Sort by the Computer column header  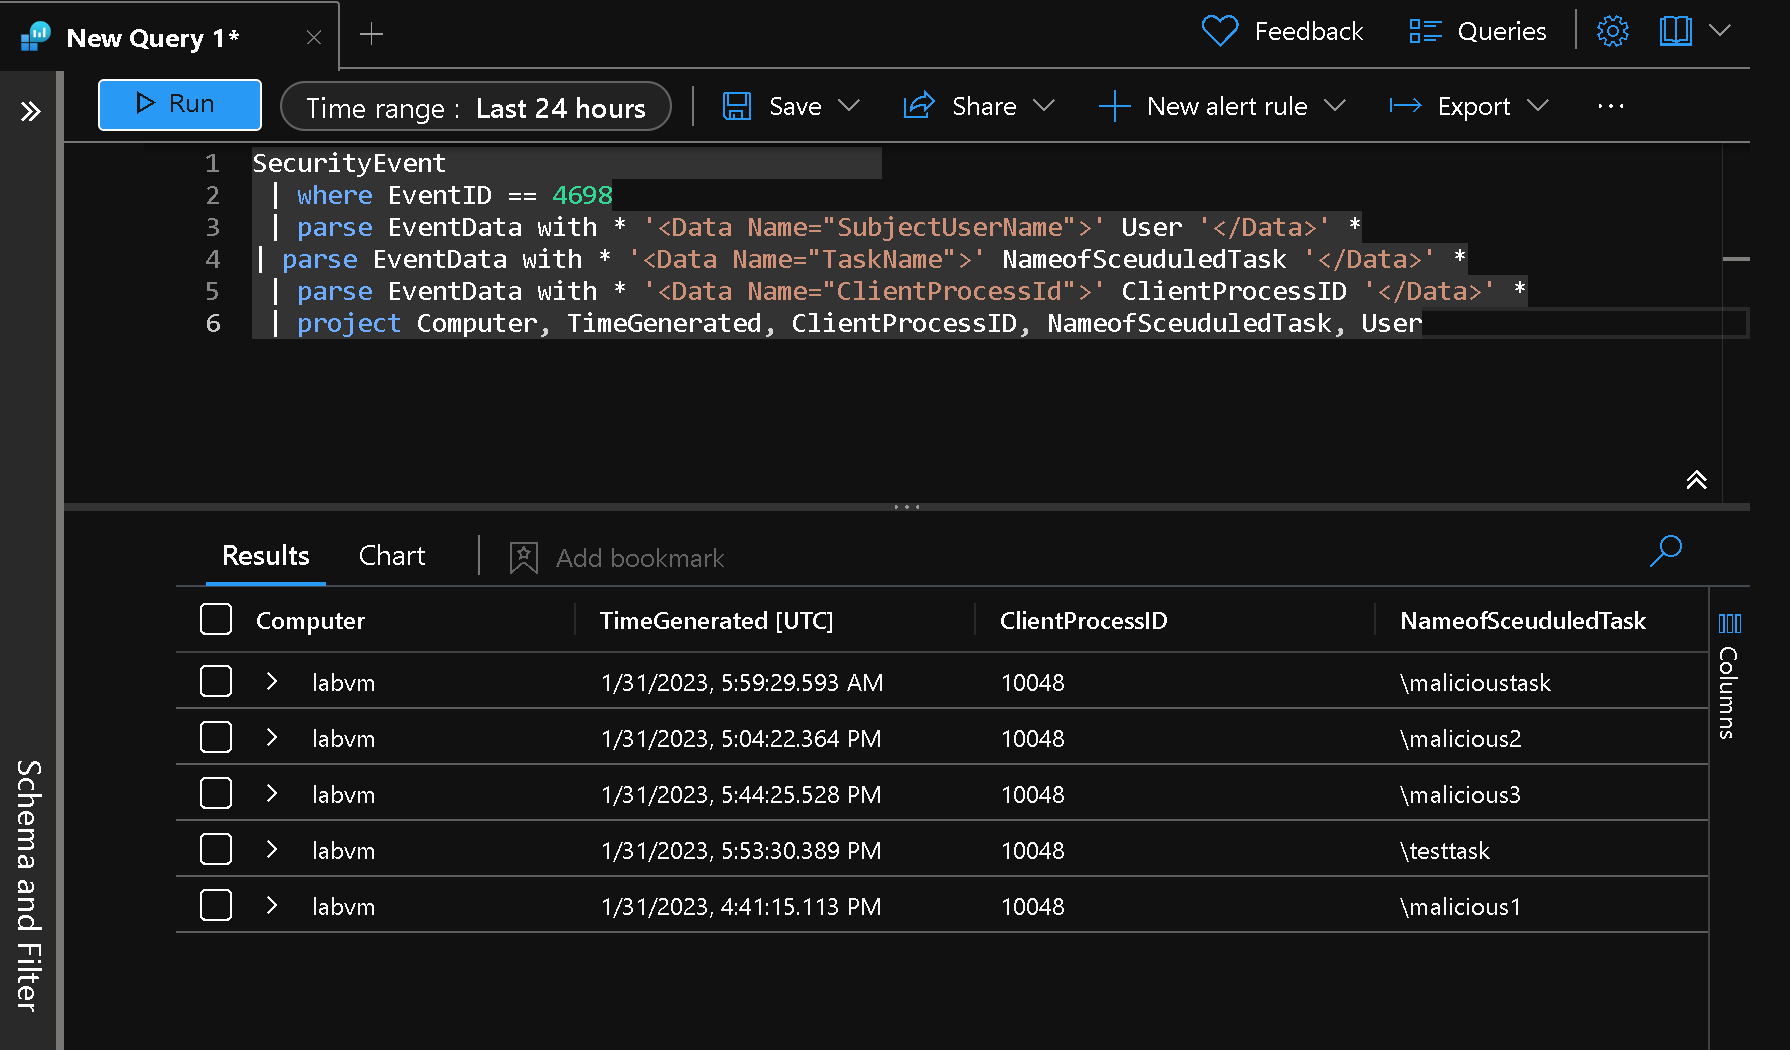click(x=310, y=621)
